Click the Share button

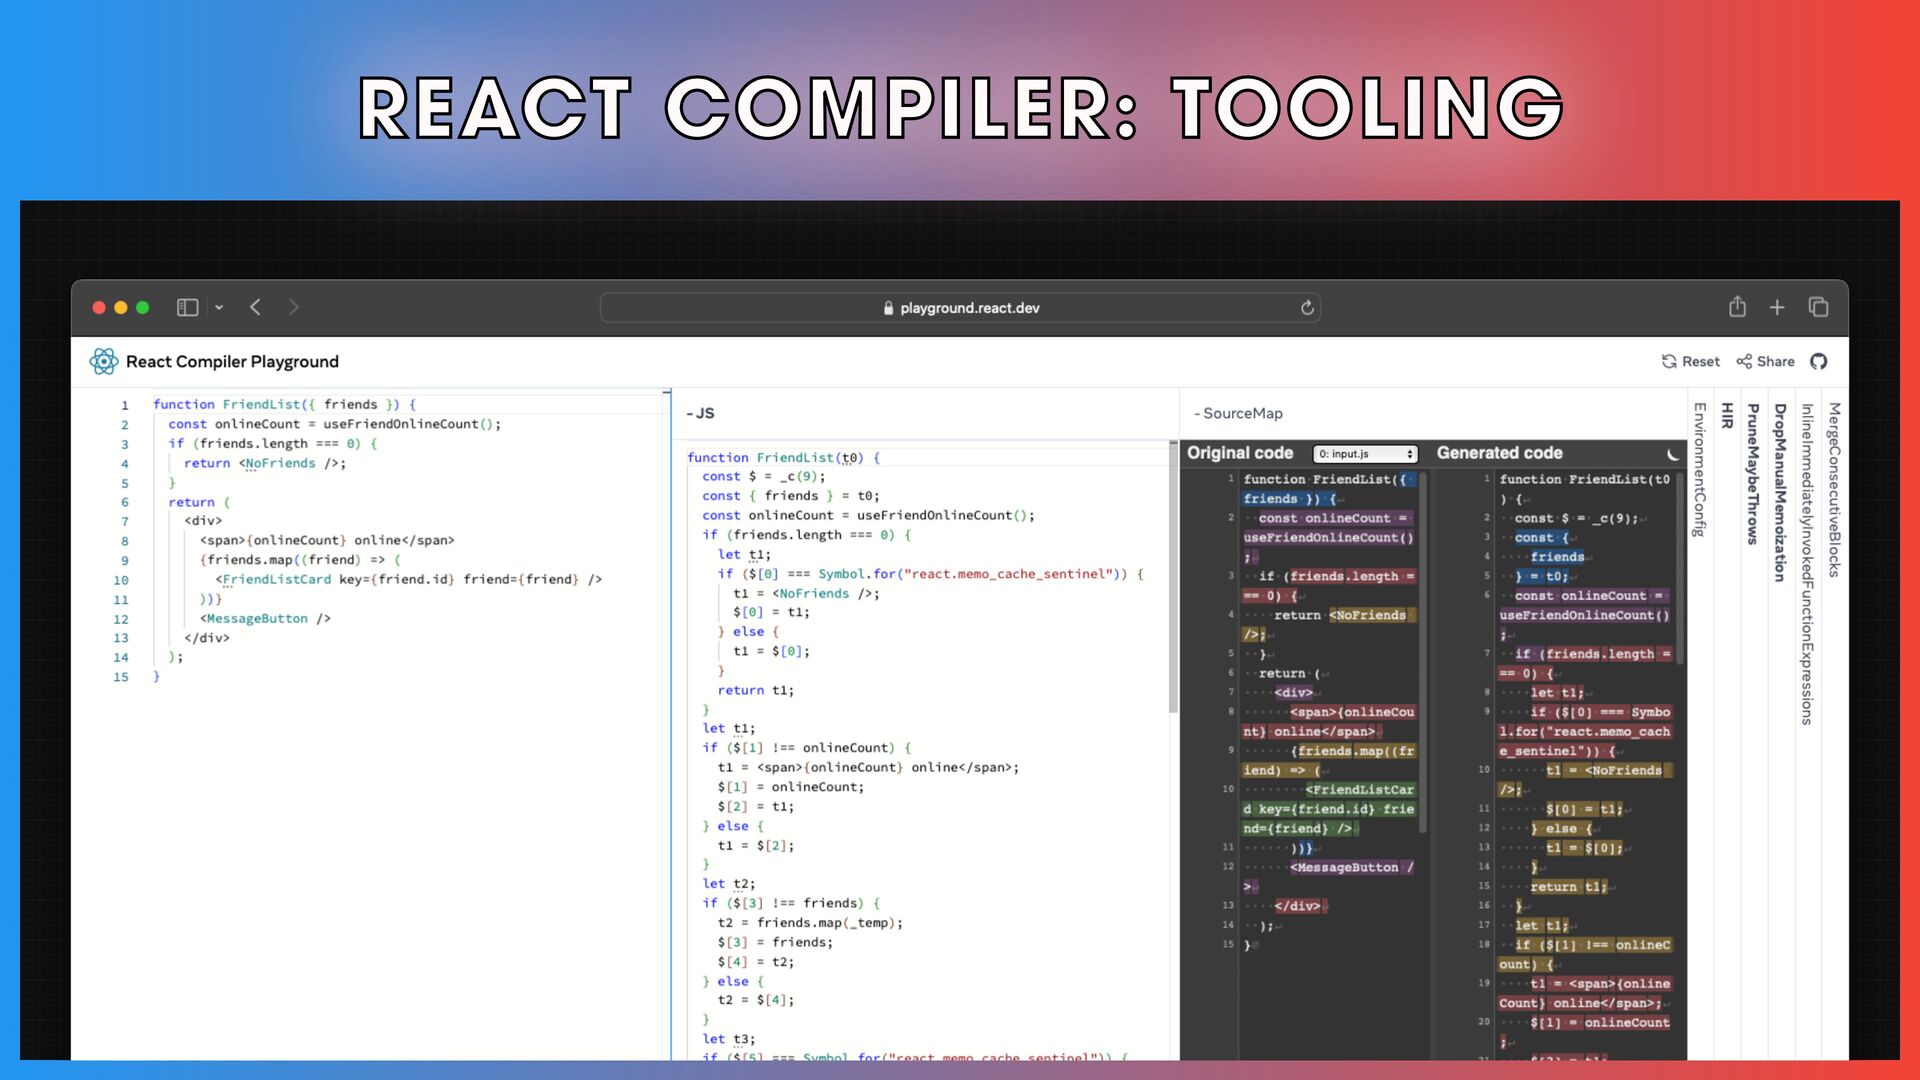coord(1765,362)
